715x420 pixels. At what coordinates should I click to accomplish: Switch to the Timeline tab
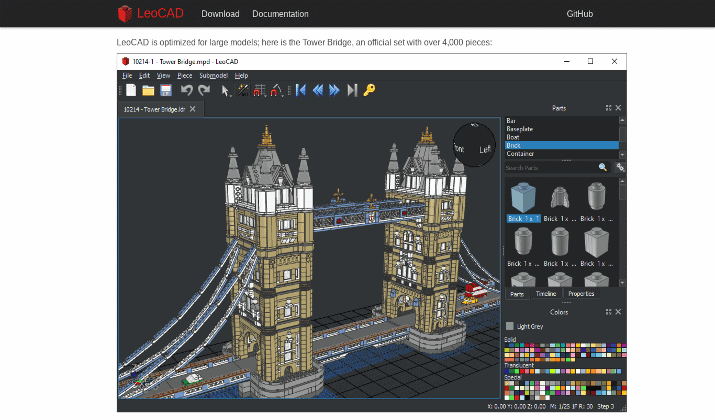[x=546, y=294]
